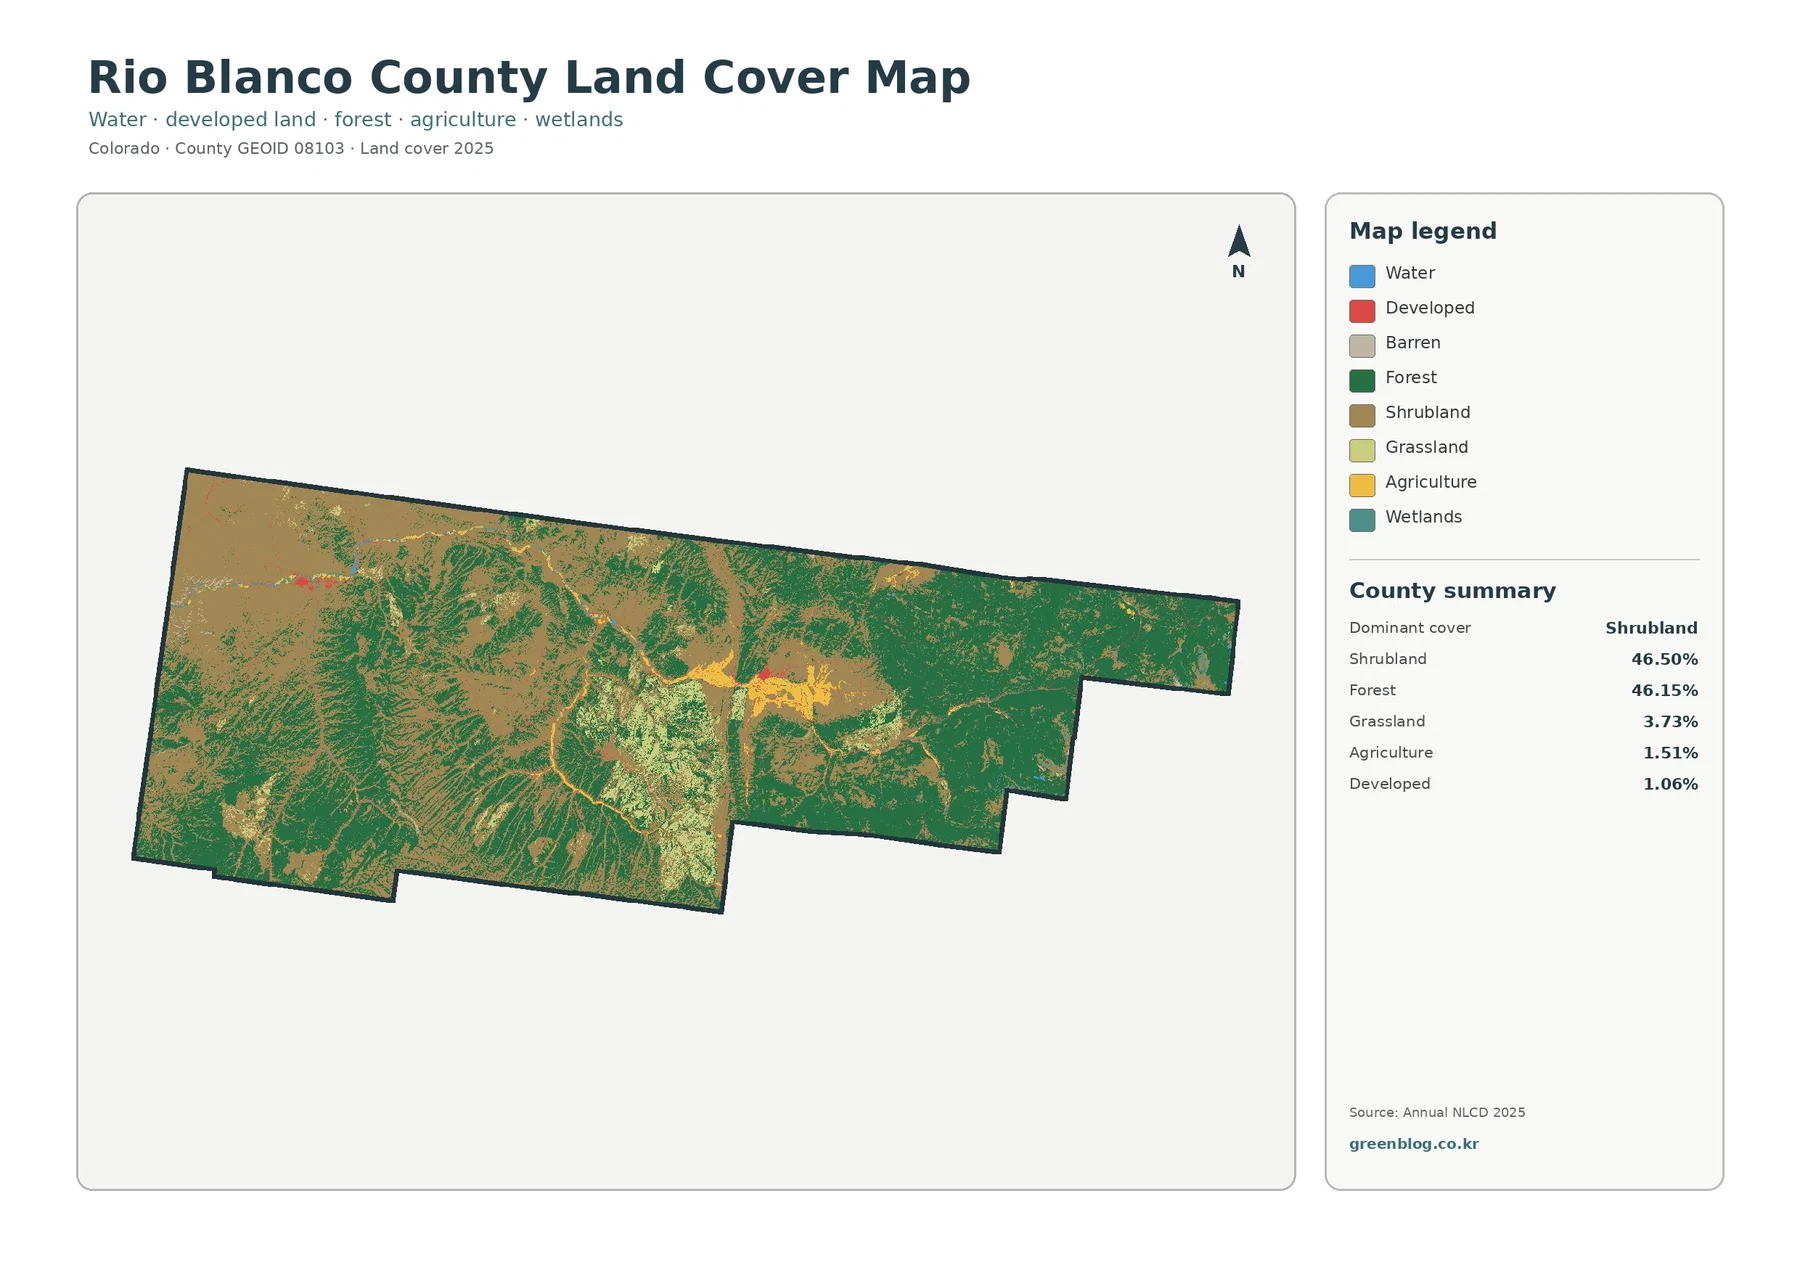Select the Shrubland brown legend swatch

pos(1362,416)
